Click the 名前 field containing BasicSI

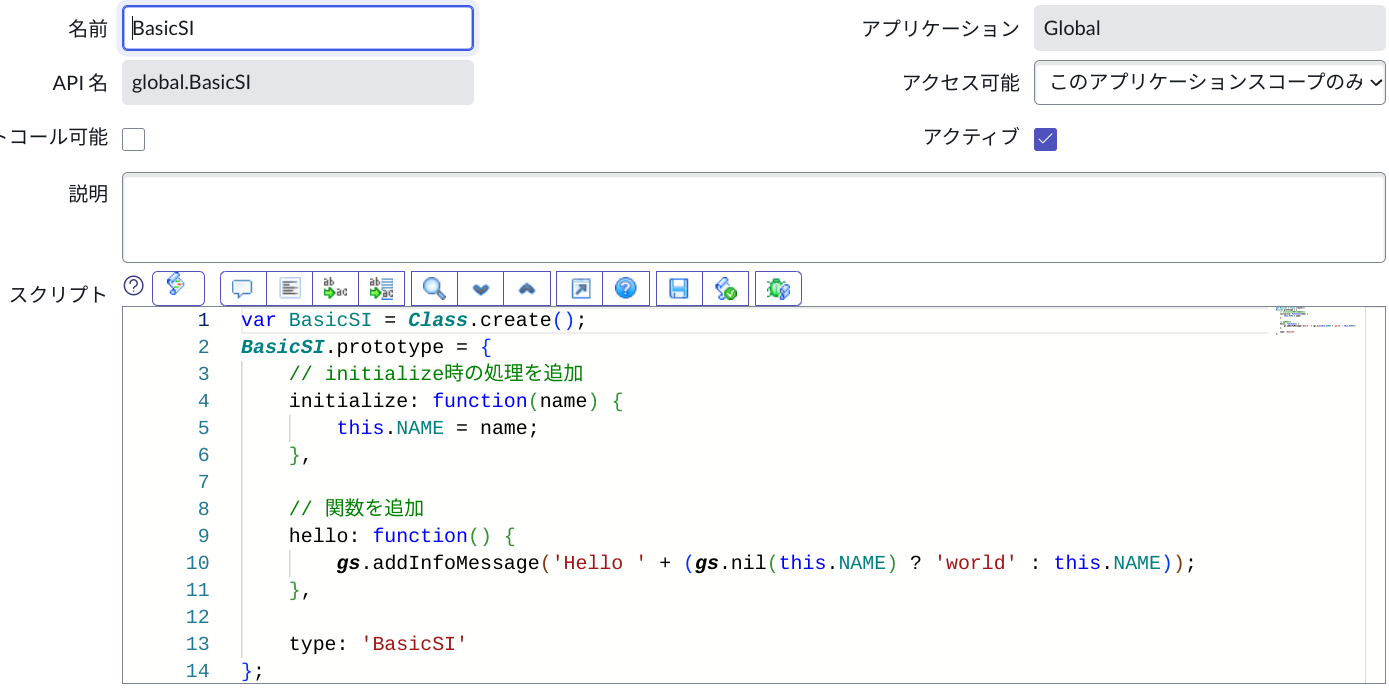point(297,28)
